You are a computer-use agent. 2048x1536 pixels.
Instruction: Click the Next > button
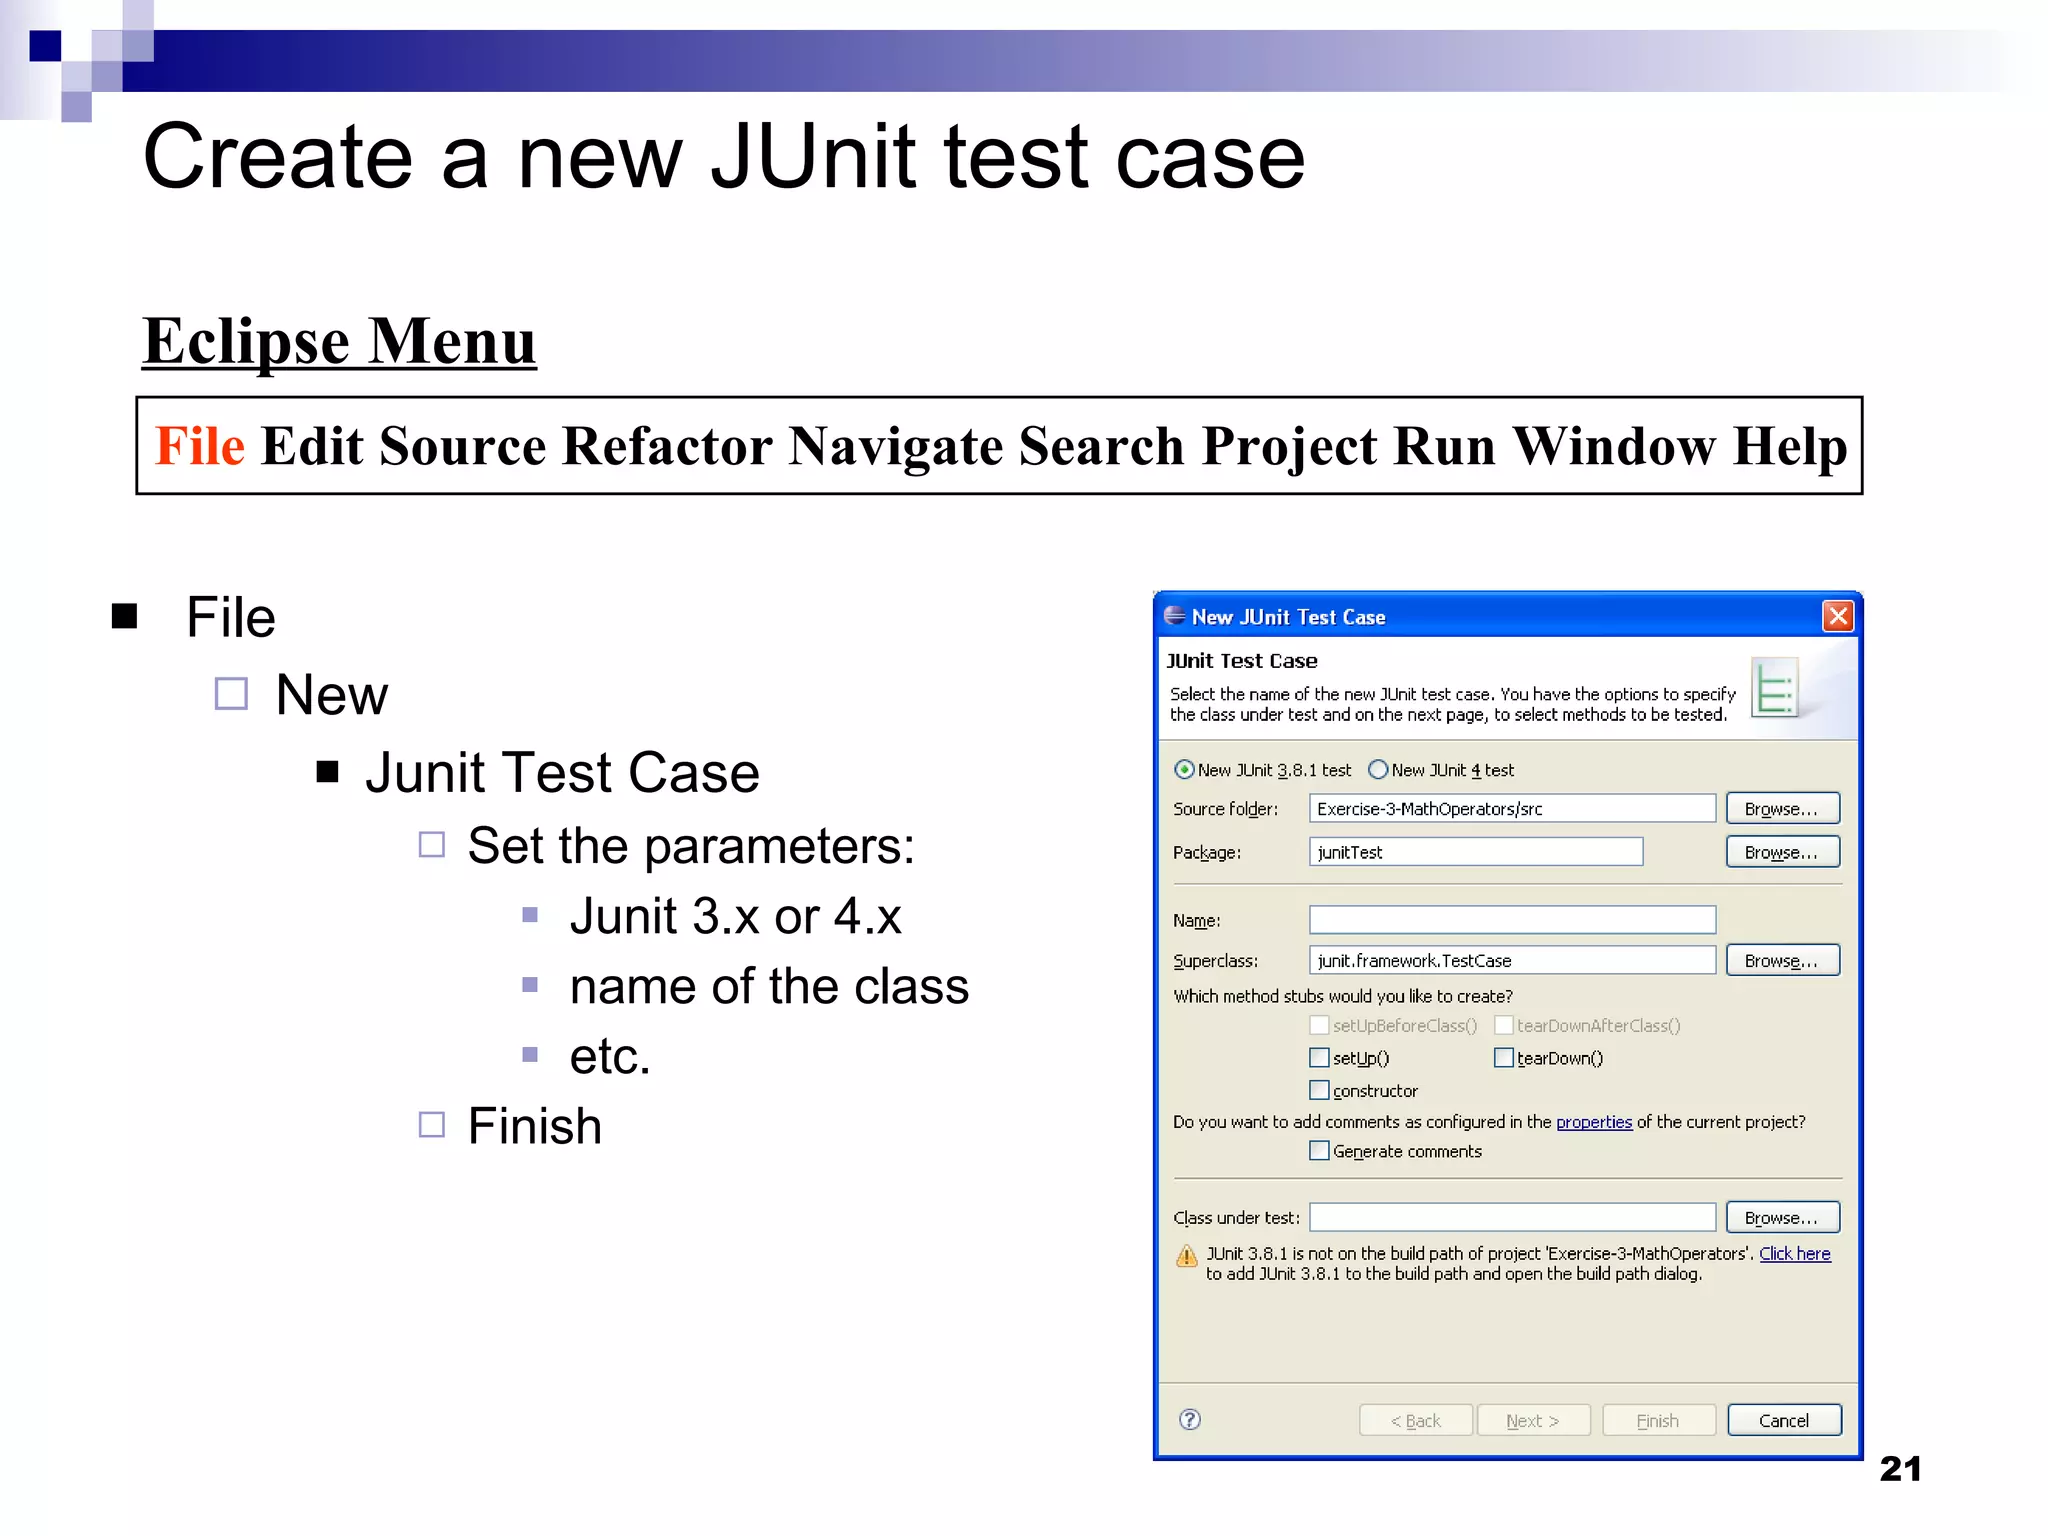[1534, 1420]
